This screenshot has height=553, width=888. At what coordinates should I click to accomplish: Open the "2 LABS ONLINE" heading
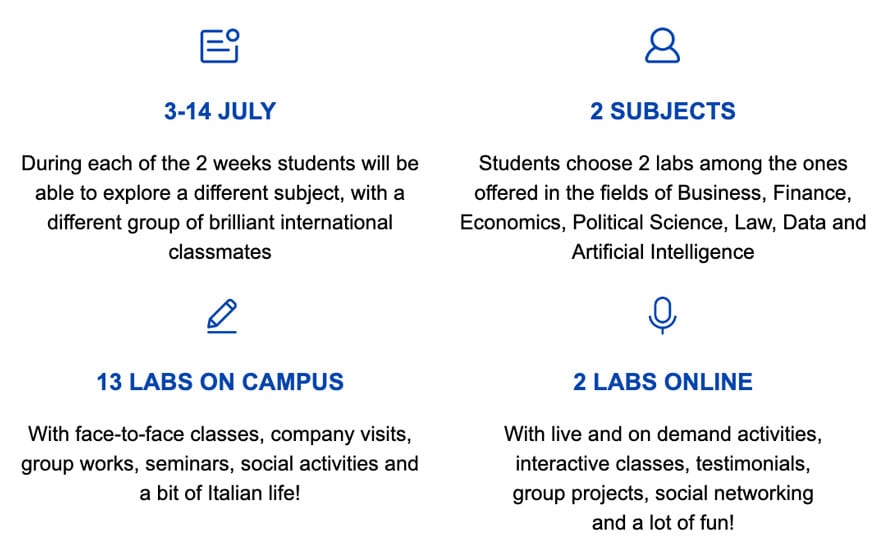click(662, 381)
